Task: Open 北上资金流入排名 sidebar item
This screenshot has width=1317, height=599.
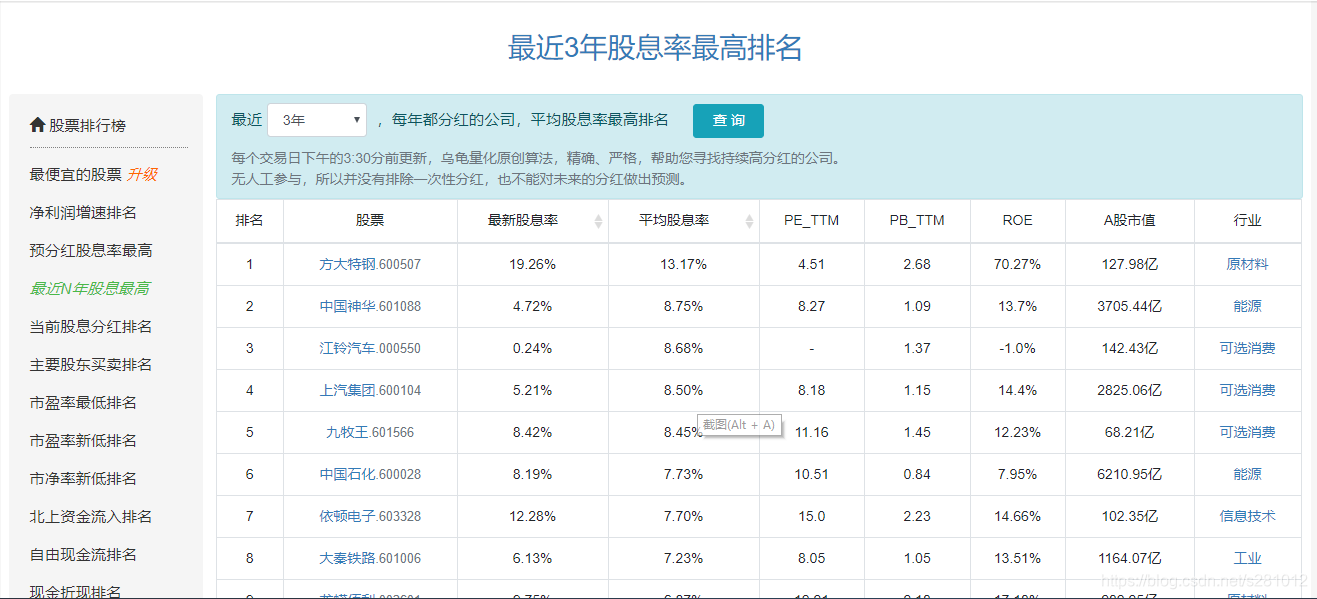Action: click(x=91, y=516)
